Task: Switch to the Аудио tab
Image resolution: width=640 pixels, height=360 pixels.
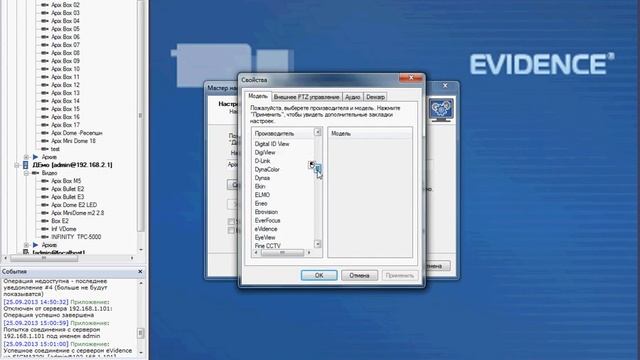Action: 352,97
